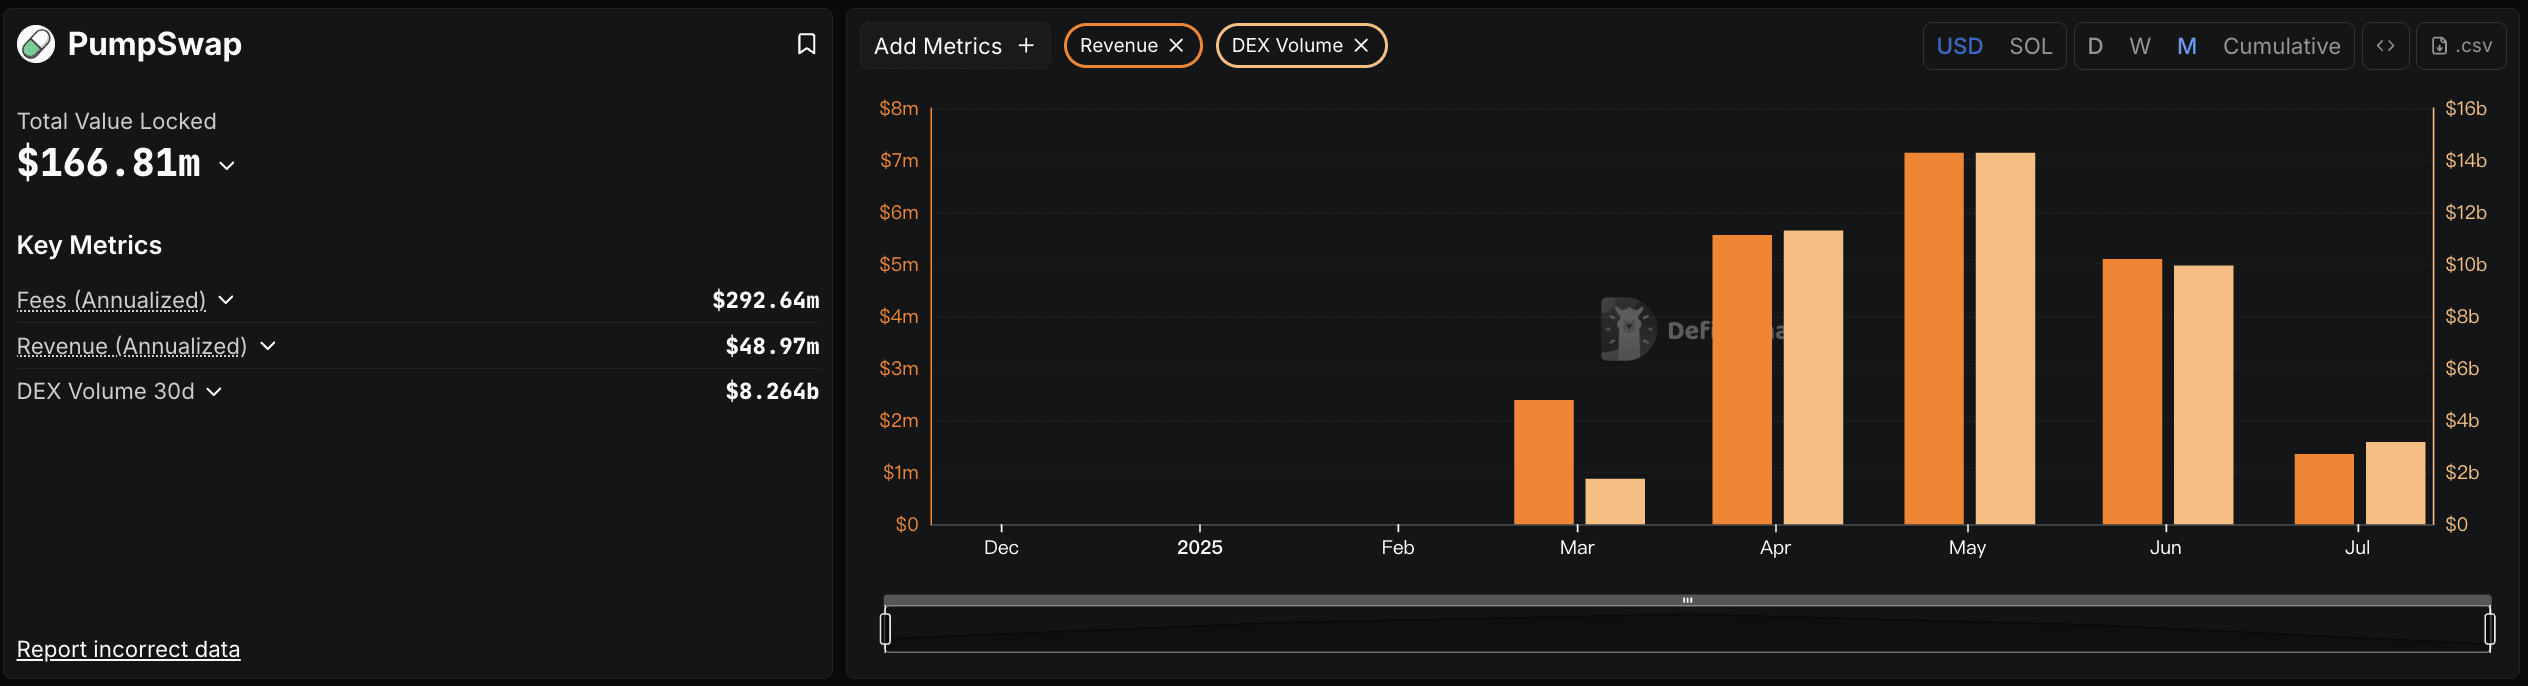The image size is (2528, 686).
Task: Open Fees (Annualized) link
Action: click(x=111, y=300)
